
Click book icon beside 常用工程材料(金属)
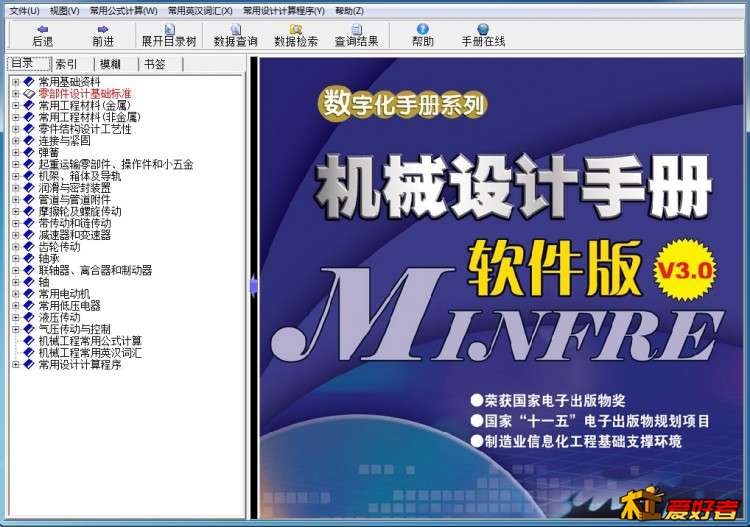point(29,105)
